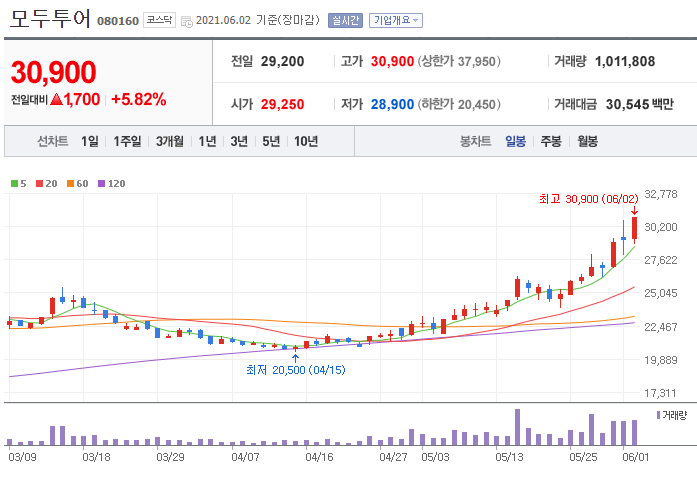
Task: Click the 모두투어 stock name title
Action: [50, 19]
